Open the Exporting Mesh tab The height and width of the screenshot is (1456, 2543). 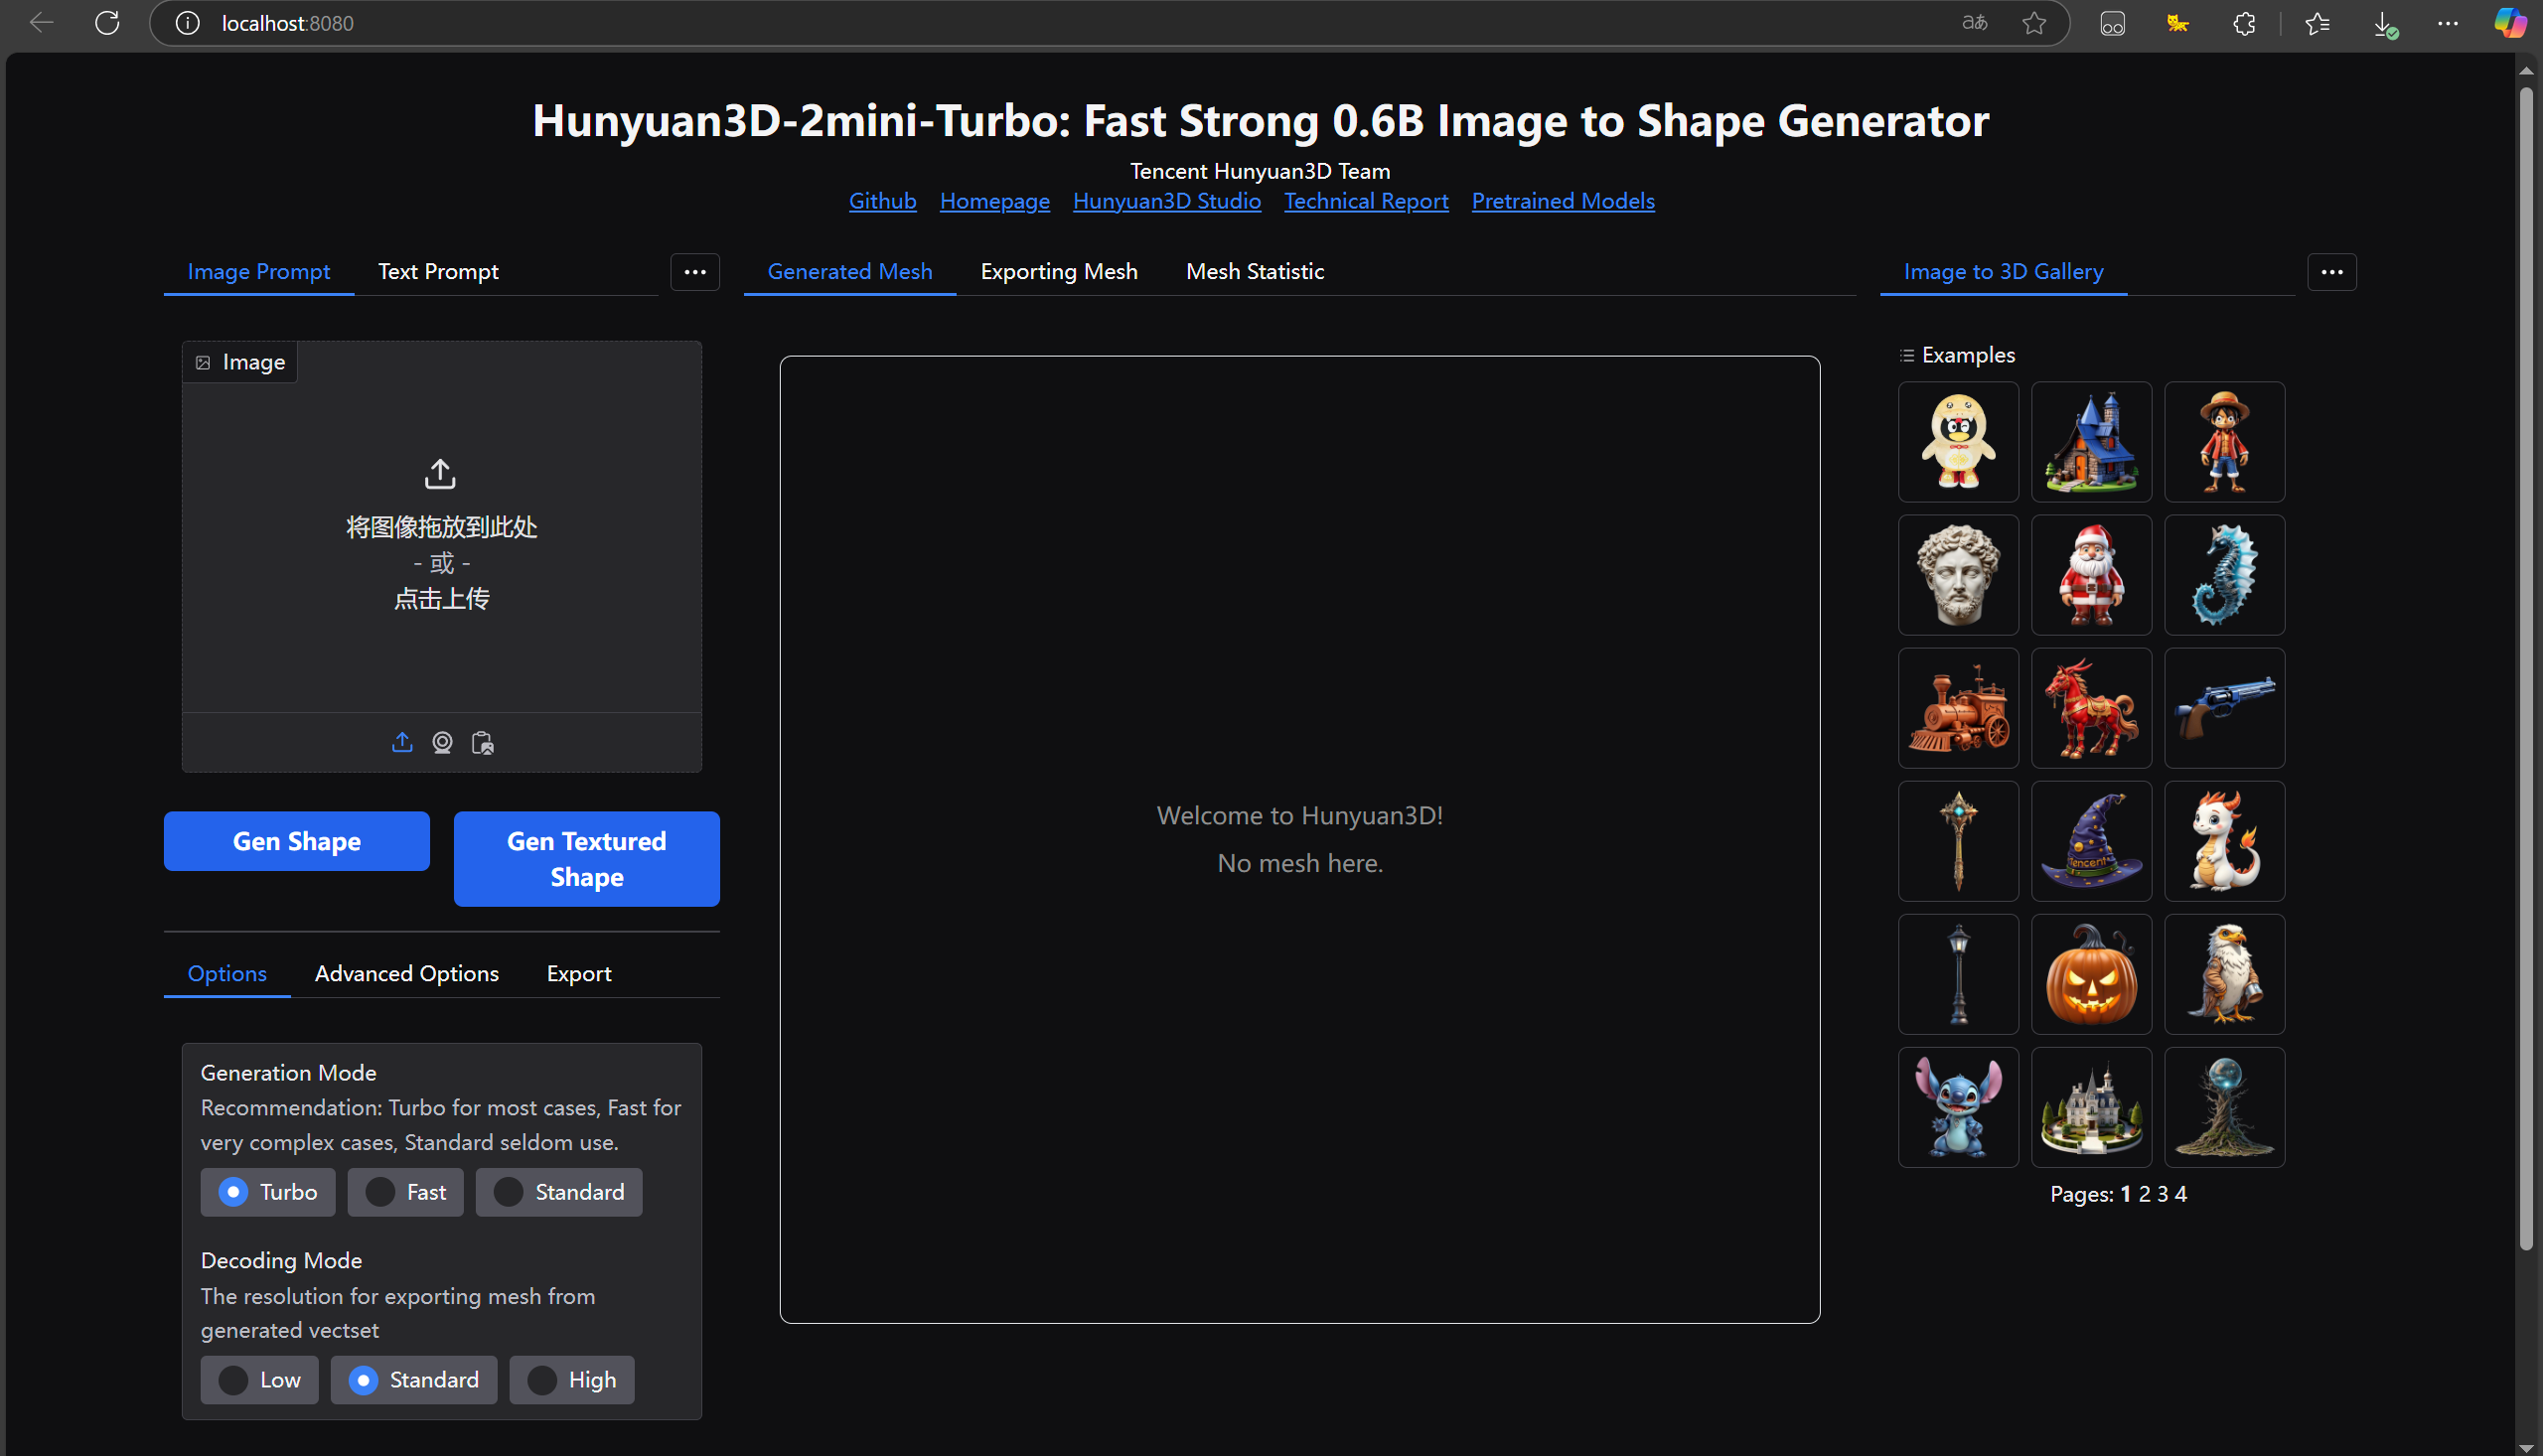pos(1059,272)
